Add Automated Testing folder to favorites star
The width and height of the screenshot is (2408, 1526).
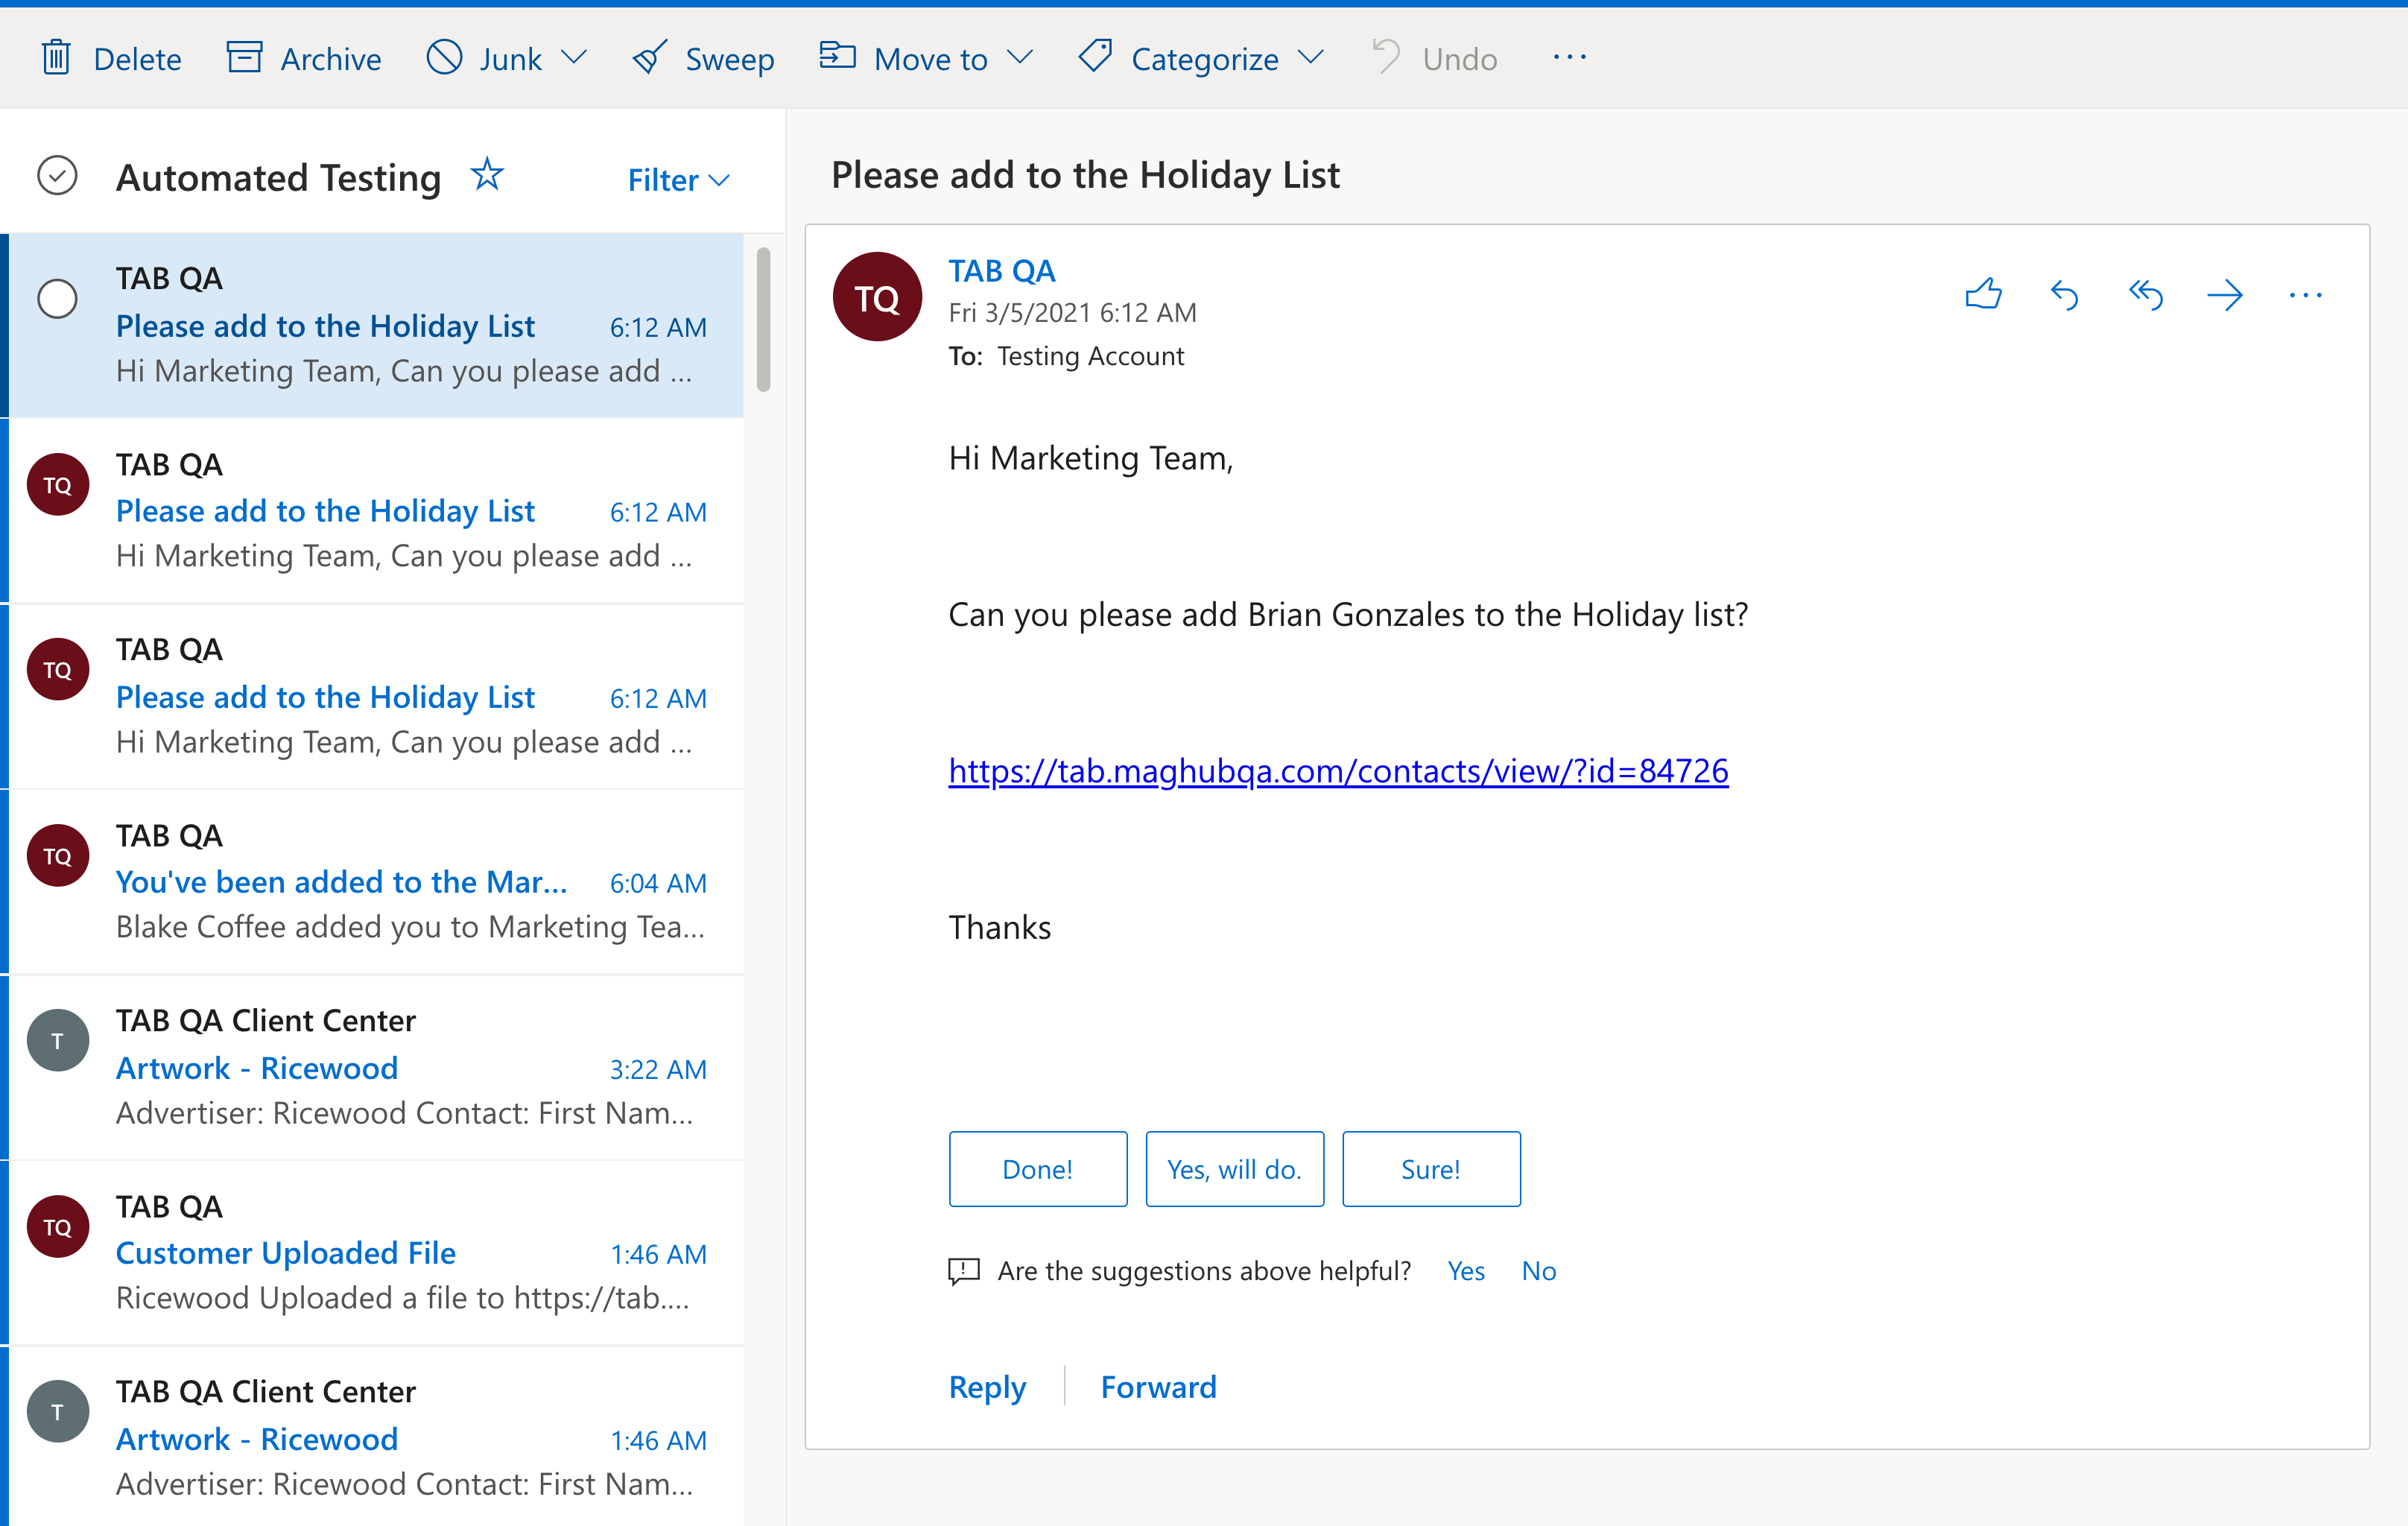[x=487, y=175]
